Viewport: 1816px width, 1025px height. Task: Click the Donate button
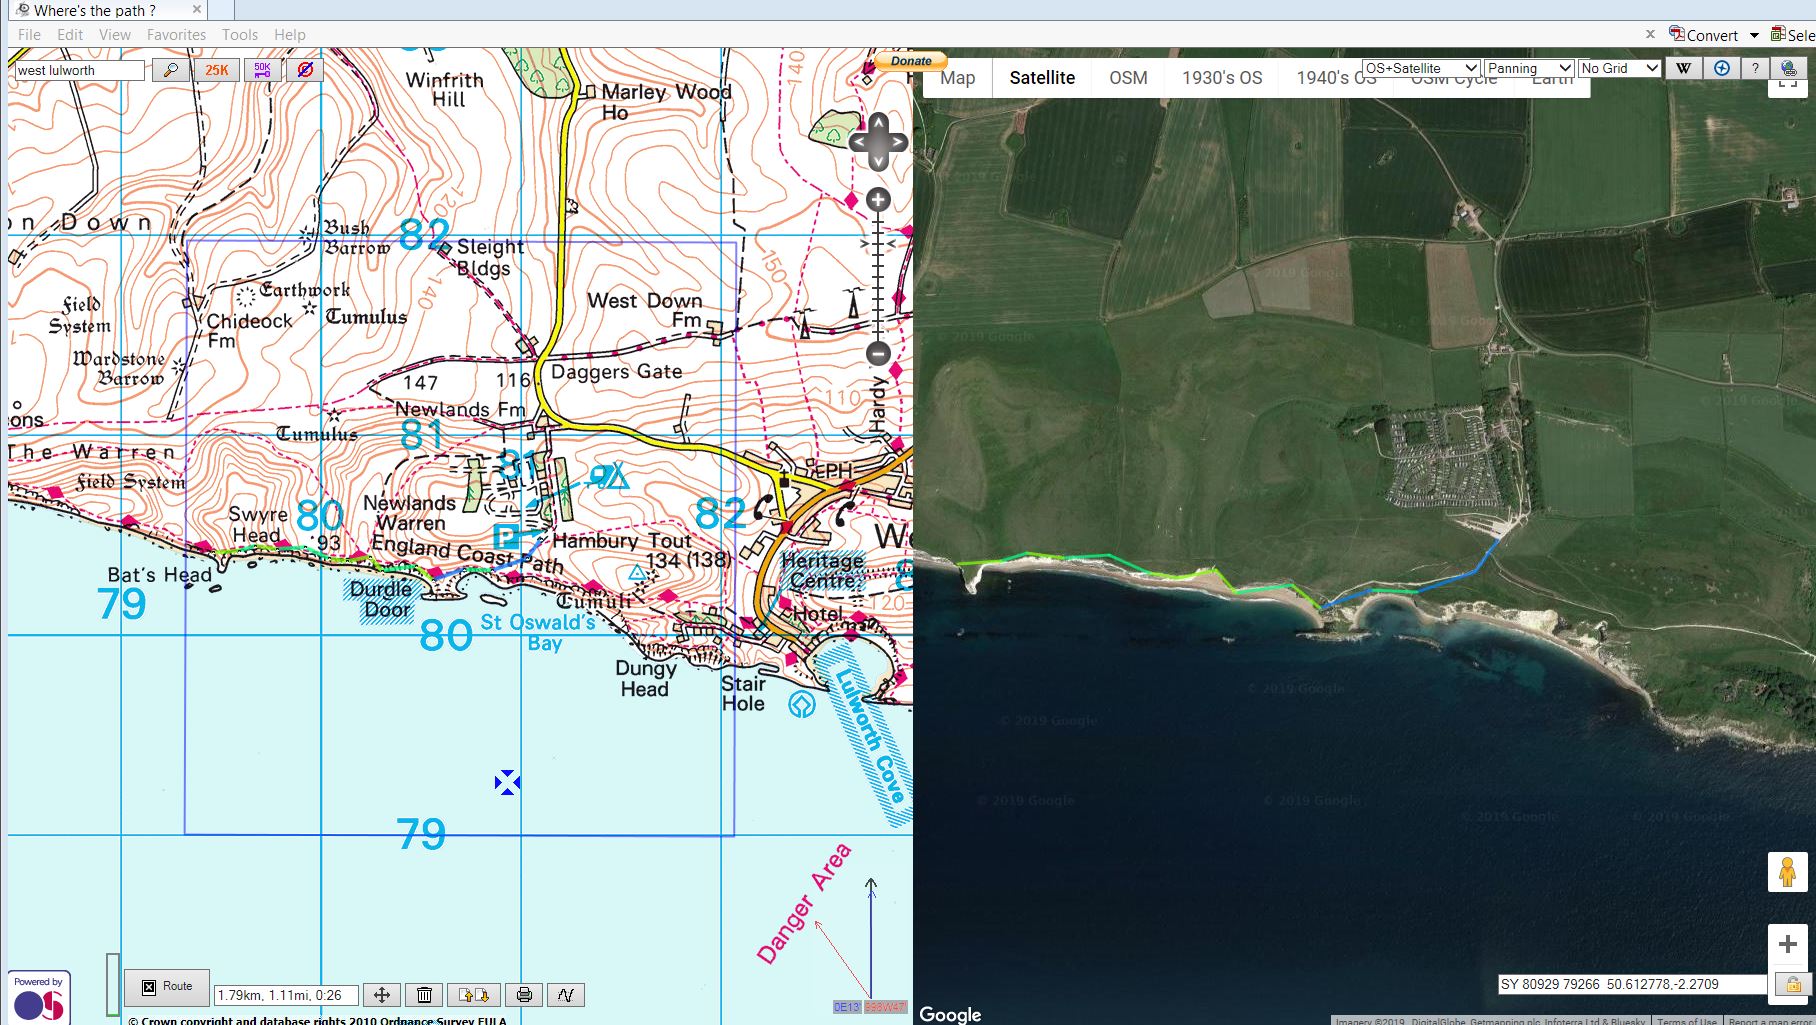click(x=910, y=61)
